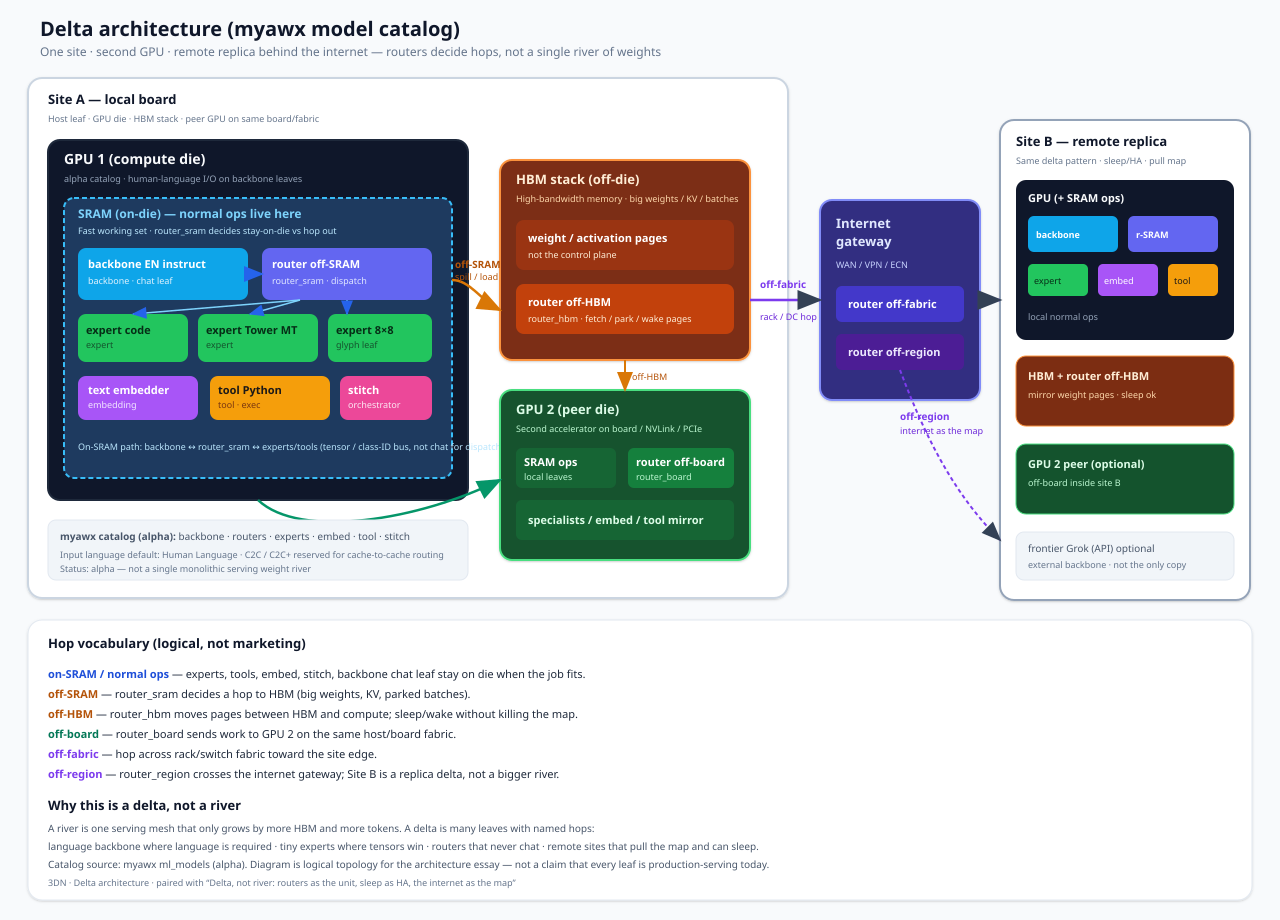Viewport: 1280px width, 920px height.
Task: Select the "myawx catalog (alpha)" note
Action: tap(258, 550)
